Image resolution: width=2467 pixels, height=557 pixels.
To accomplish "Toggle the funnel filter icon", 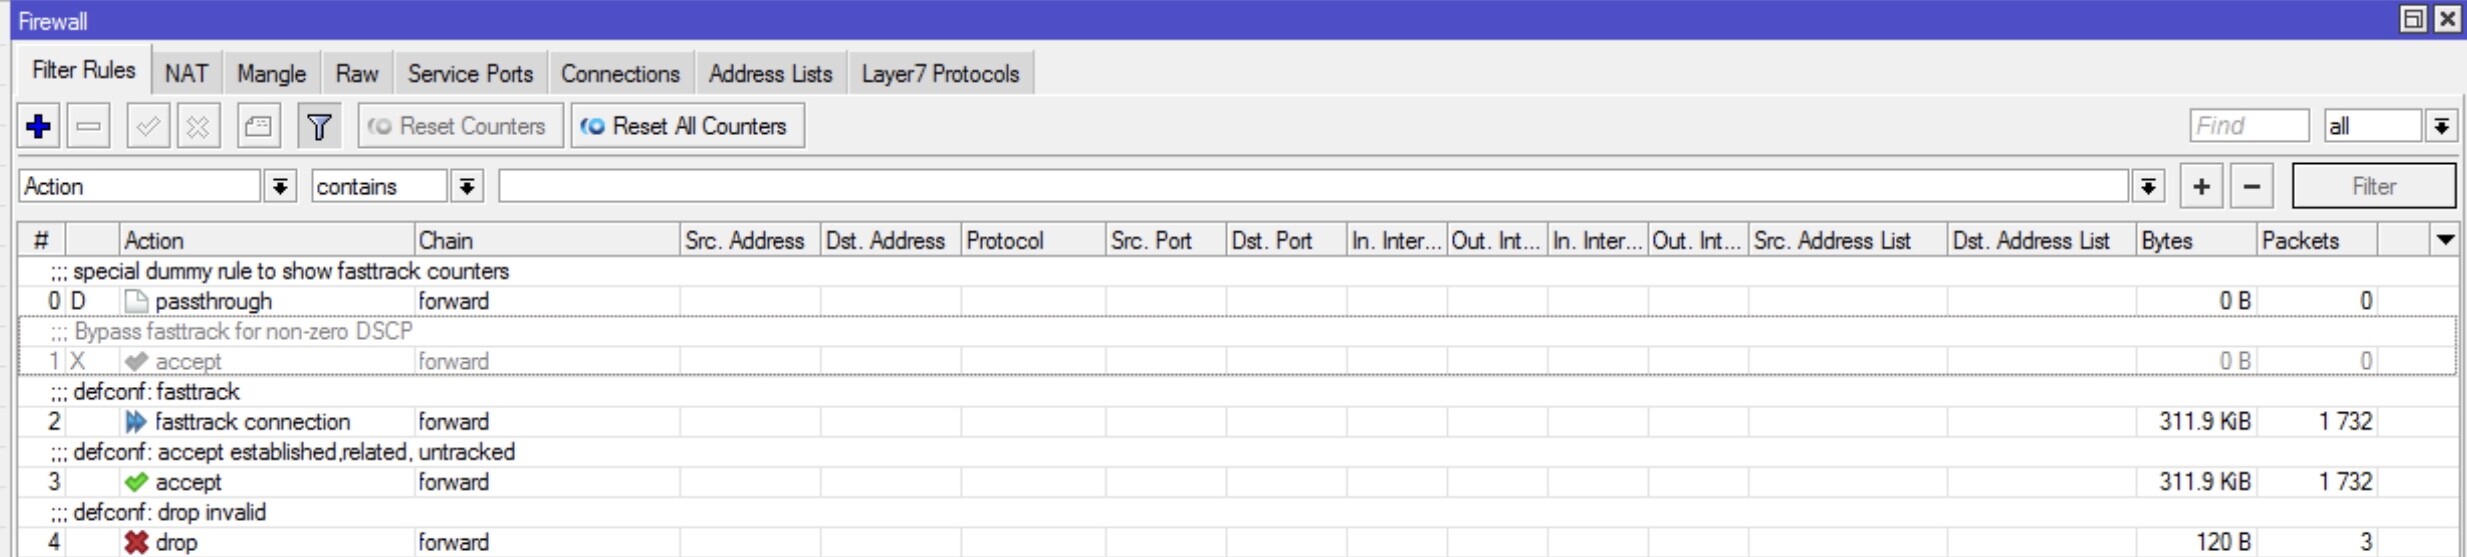I will [x=319, y=126].
